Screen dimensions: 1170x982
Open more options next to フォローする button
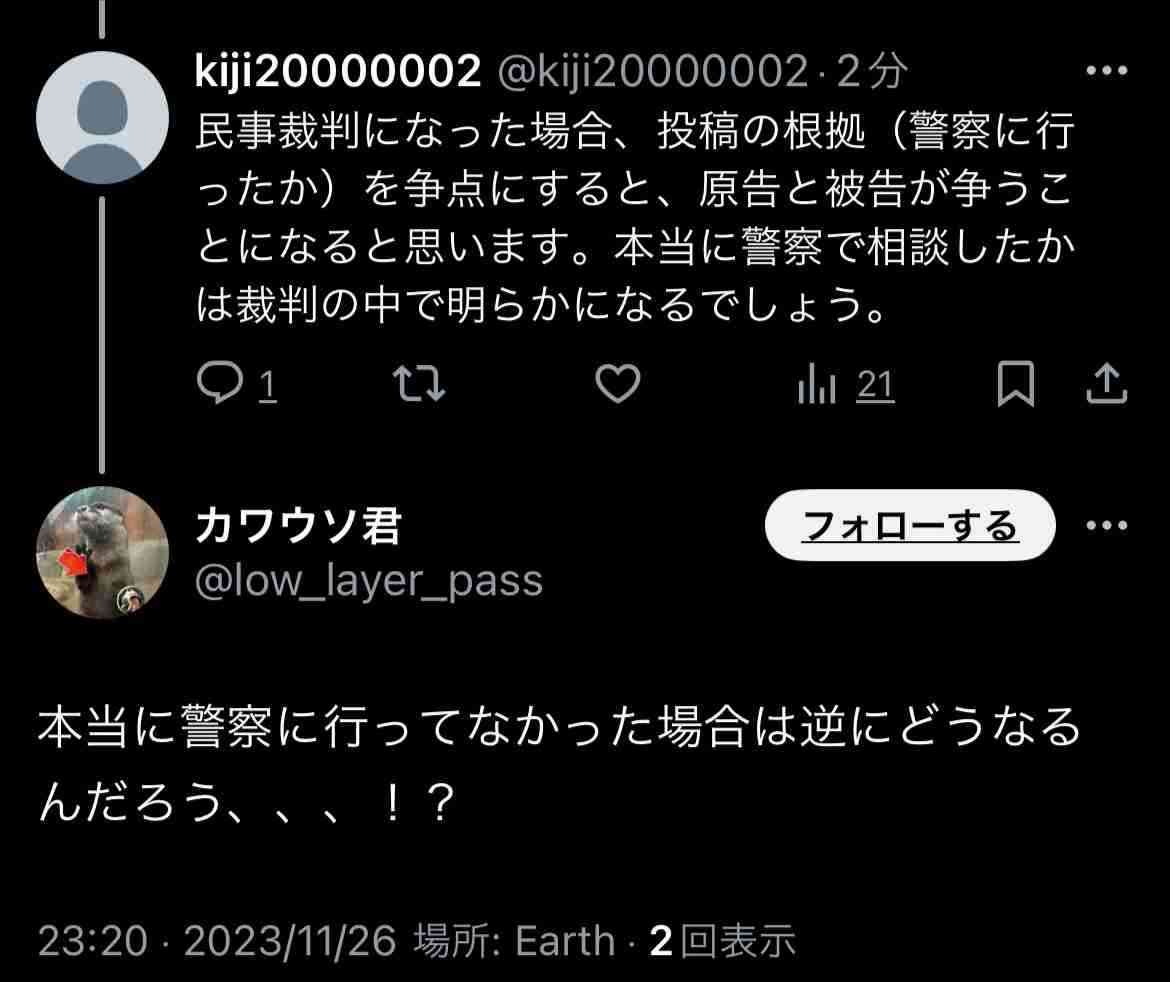1107,525
